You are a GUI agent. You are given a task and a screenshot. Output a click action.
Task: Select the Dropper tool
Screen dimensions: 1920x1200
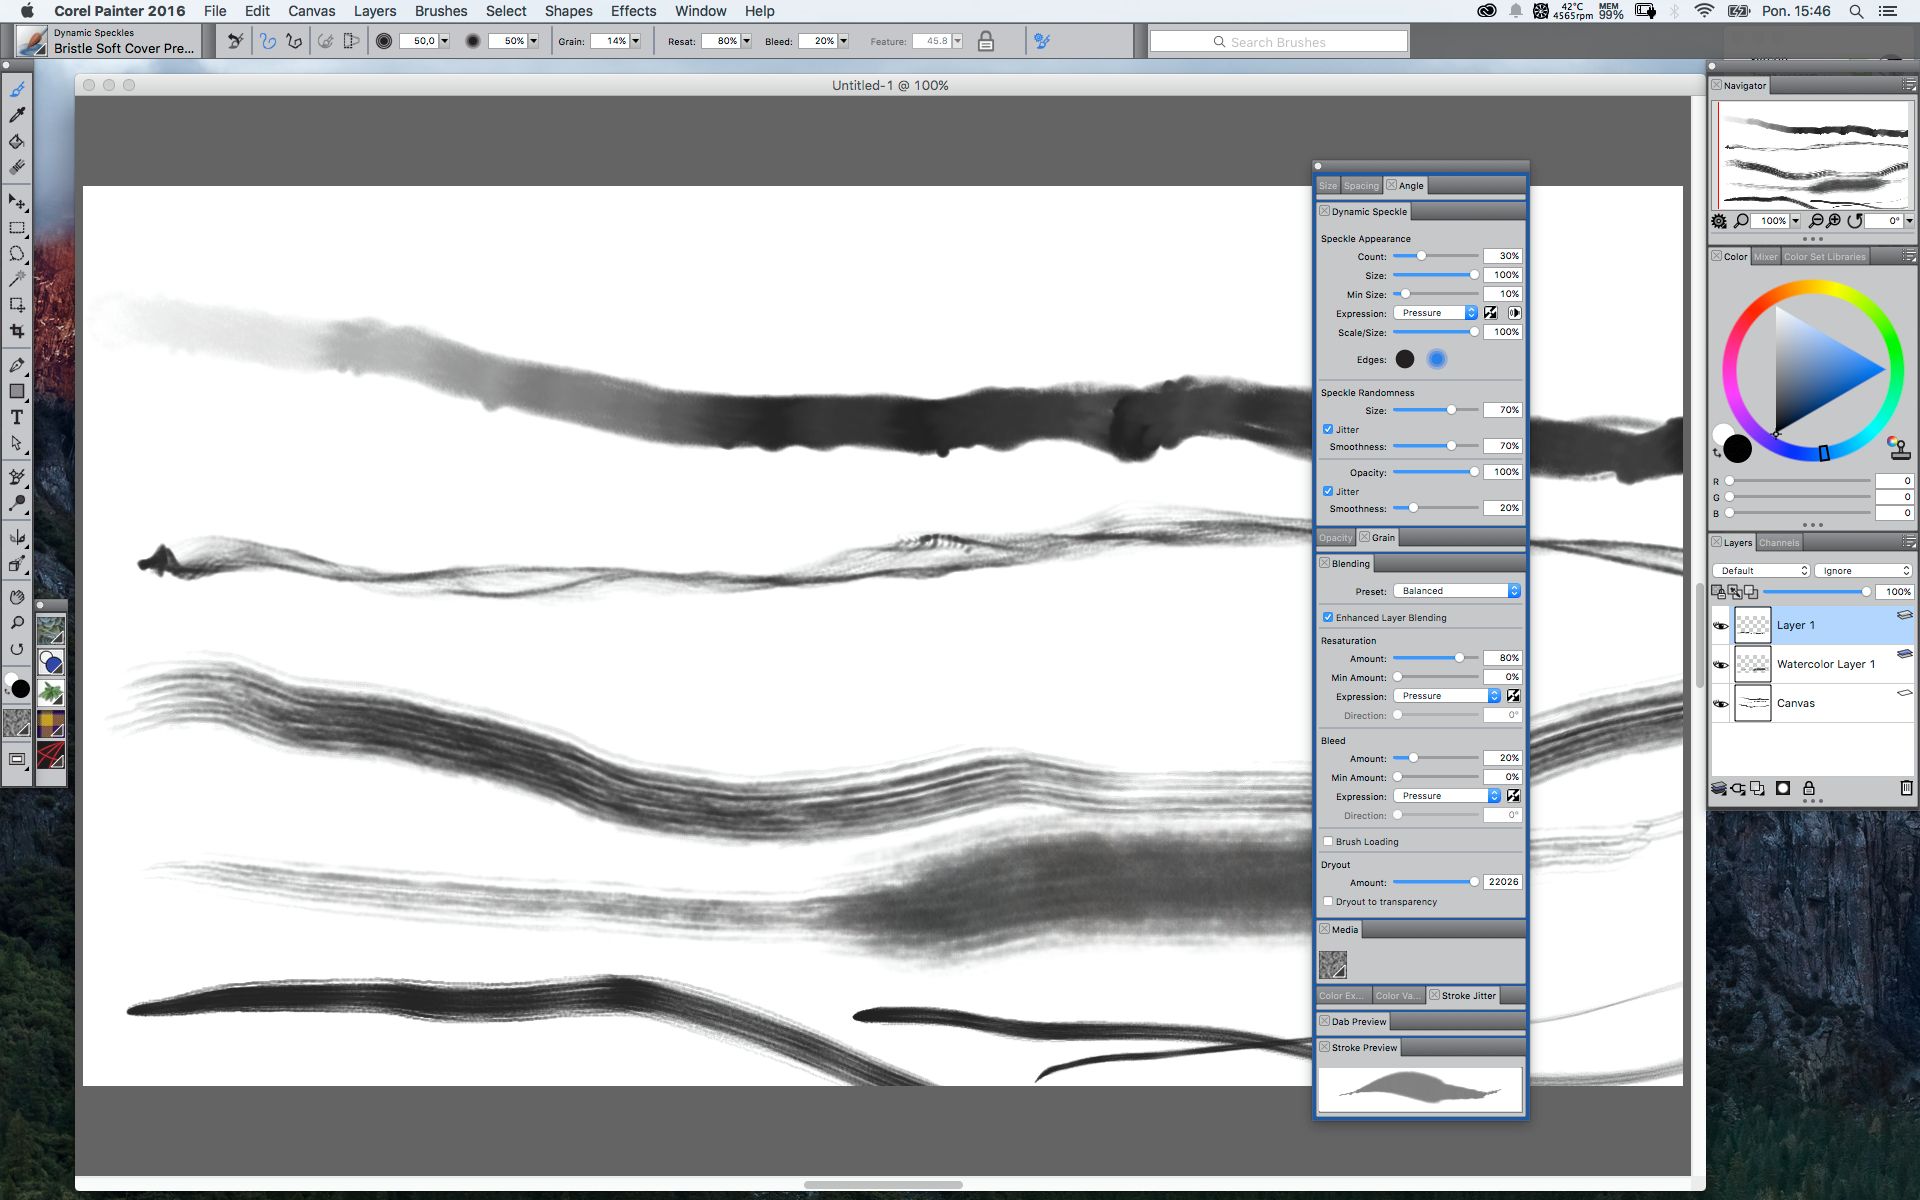[17, 115]
